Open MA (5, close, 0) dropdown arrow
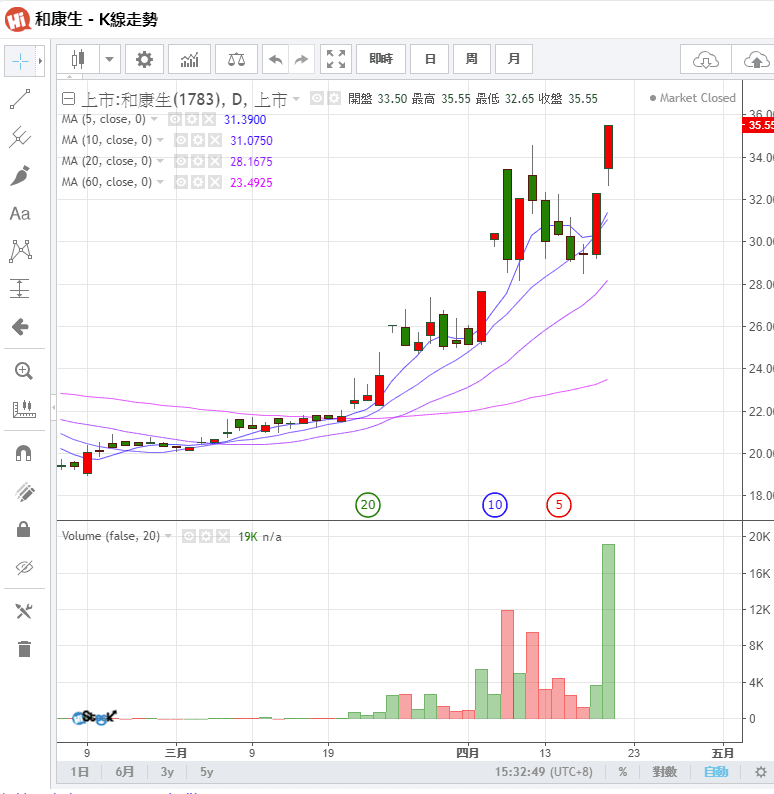Screen dimensions: 774x794 coord(154,120)
